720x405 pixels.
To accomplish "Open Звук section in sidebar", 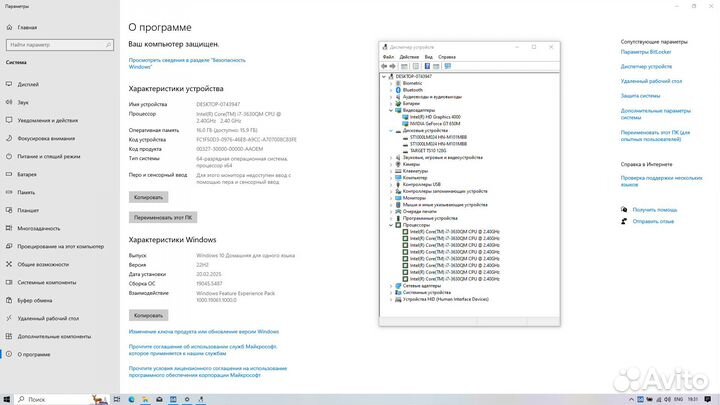I will (x=23, y=102).
